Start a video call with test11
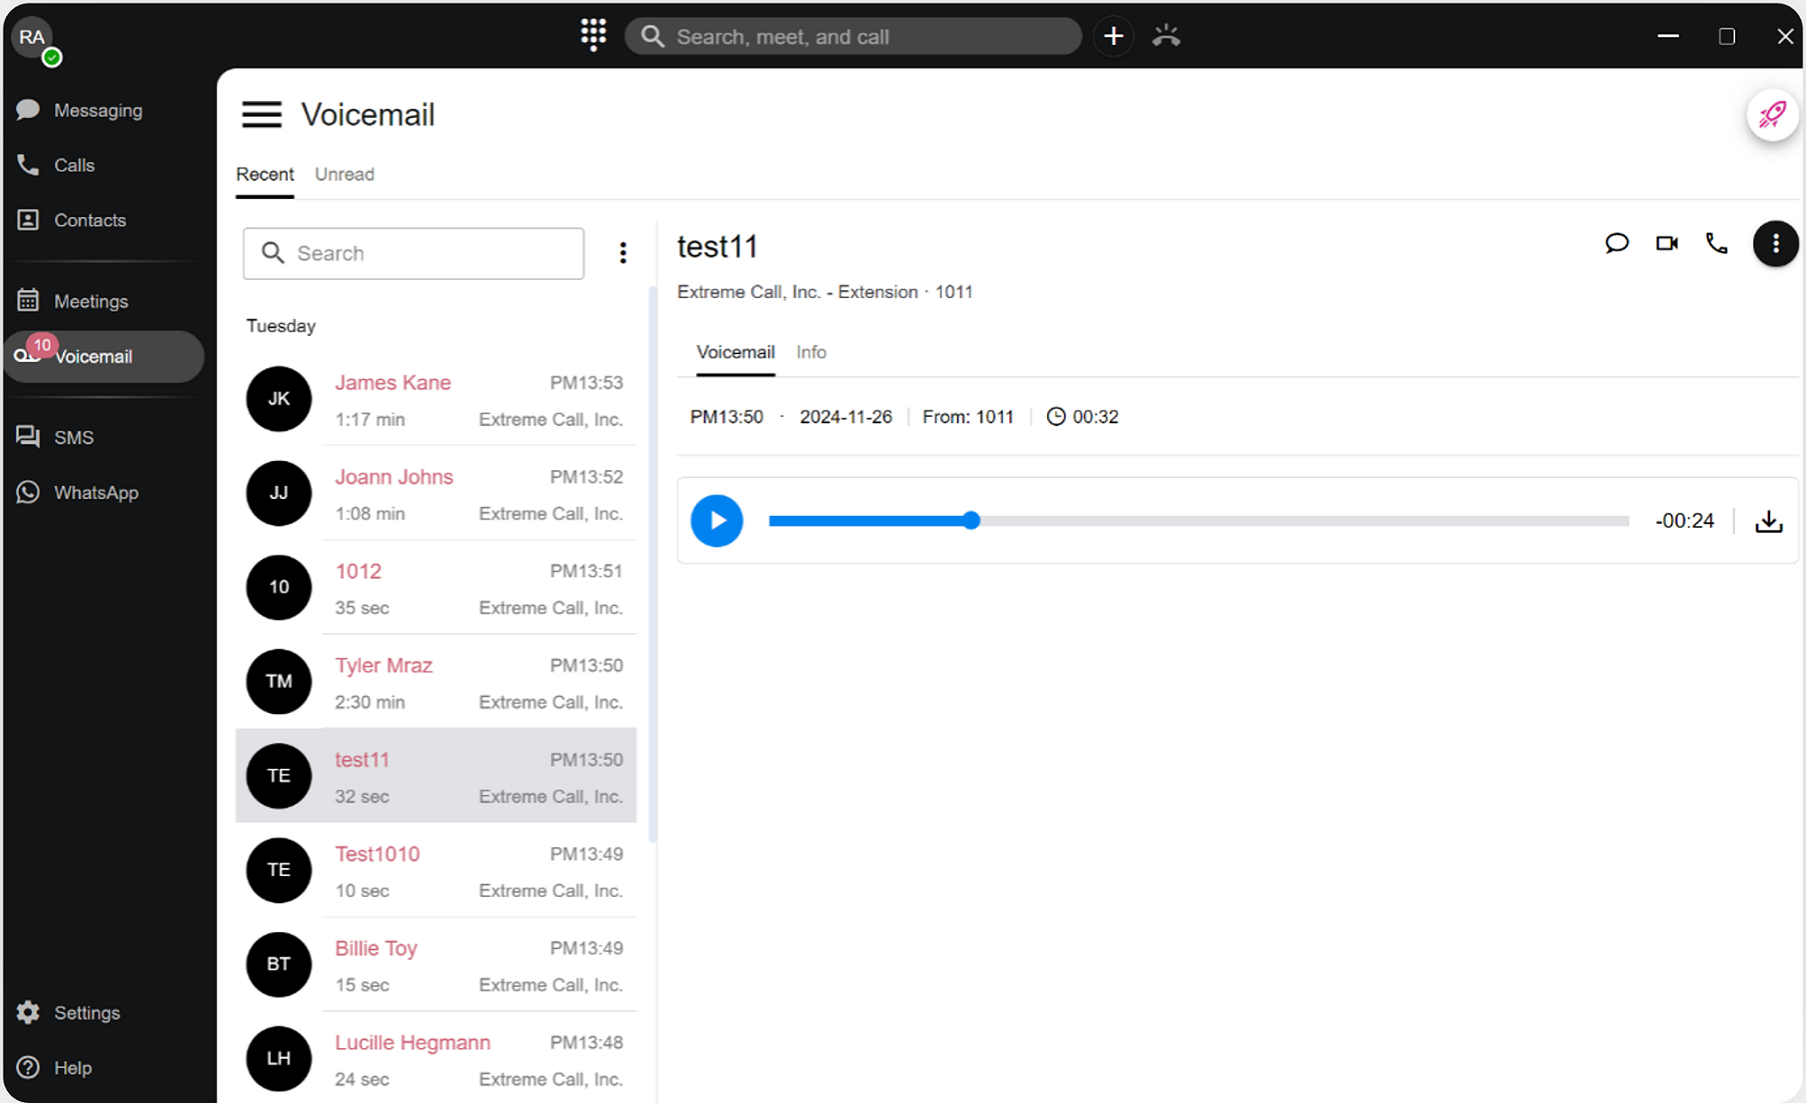This screenshot has width=1806, height=1103. [1666, 243]
